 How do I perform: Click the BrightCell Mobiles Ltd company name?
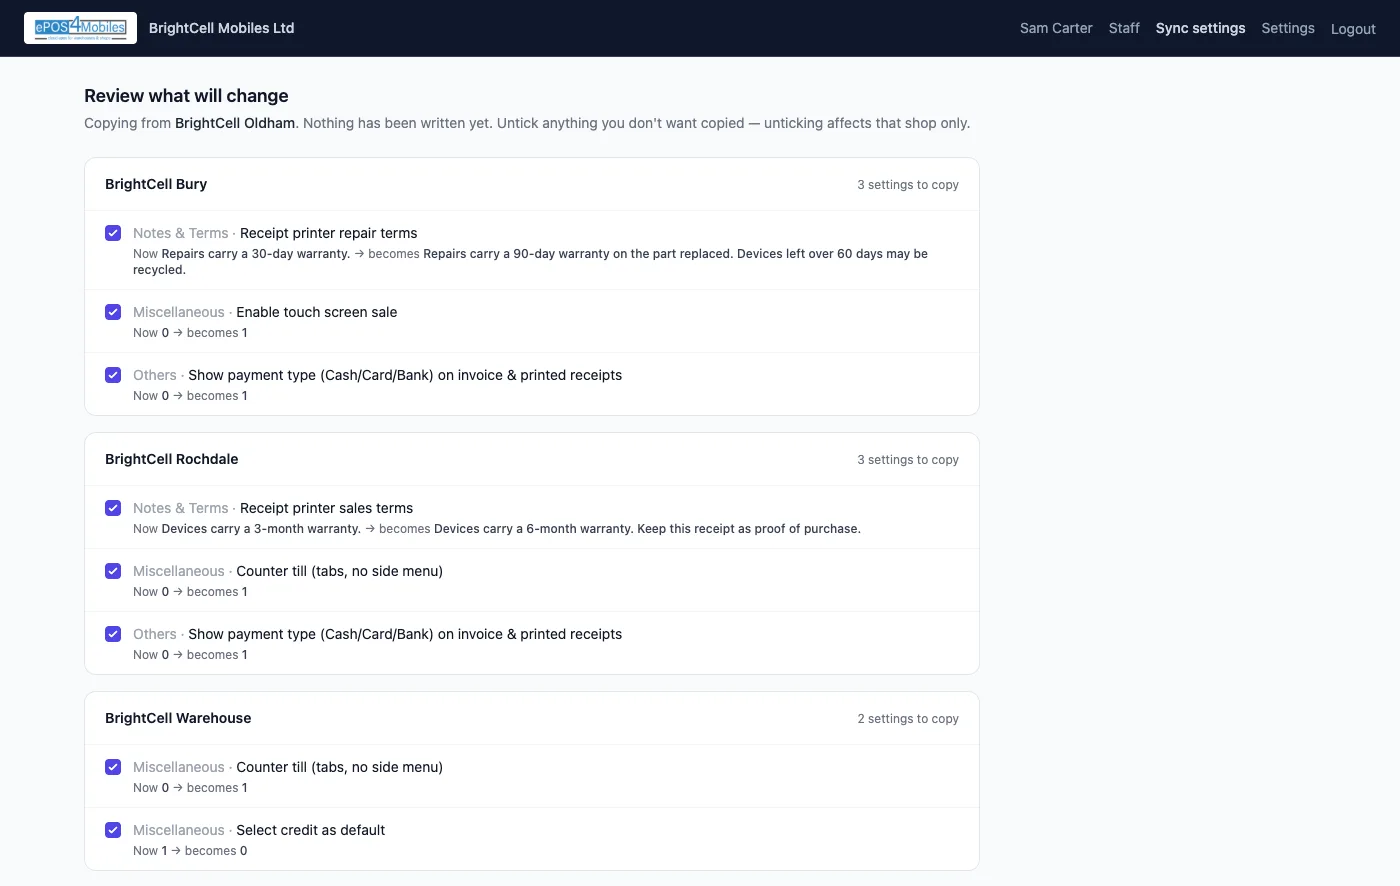tap(222, 28)
